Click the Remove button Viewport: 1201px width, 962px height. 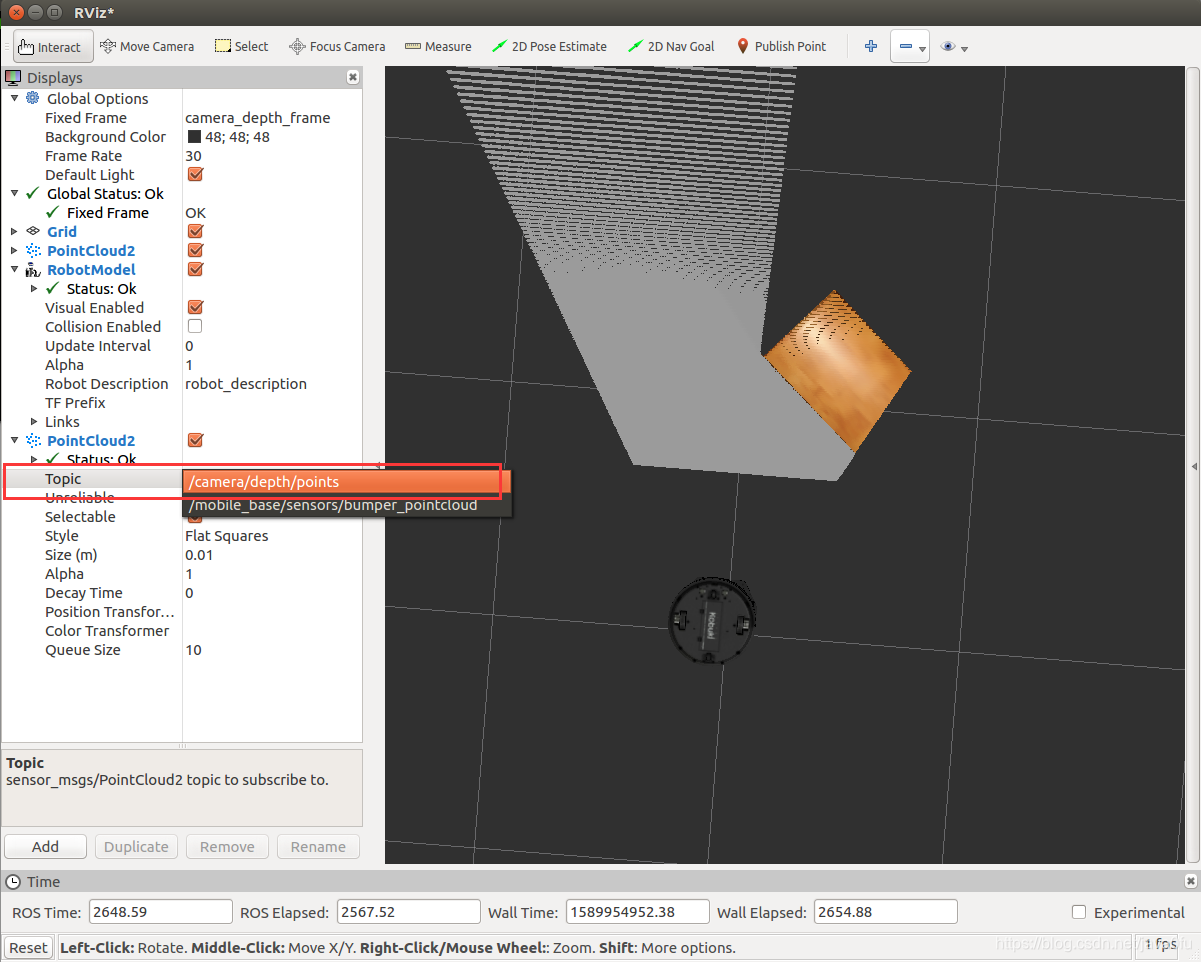[227, 846]
